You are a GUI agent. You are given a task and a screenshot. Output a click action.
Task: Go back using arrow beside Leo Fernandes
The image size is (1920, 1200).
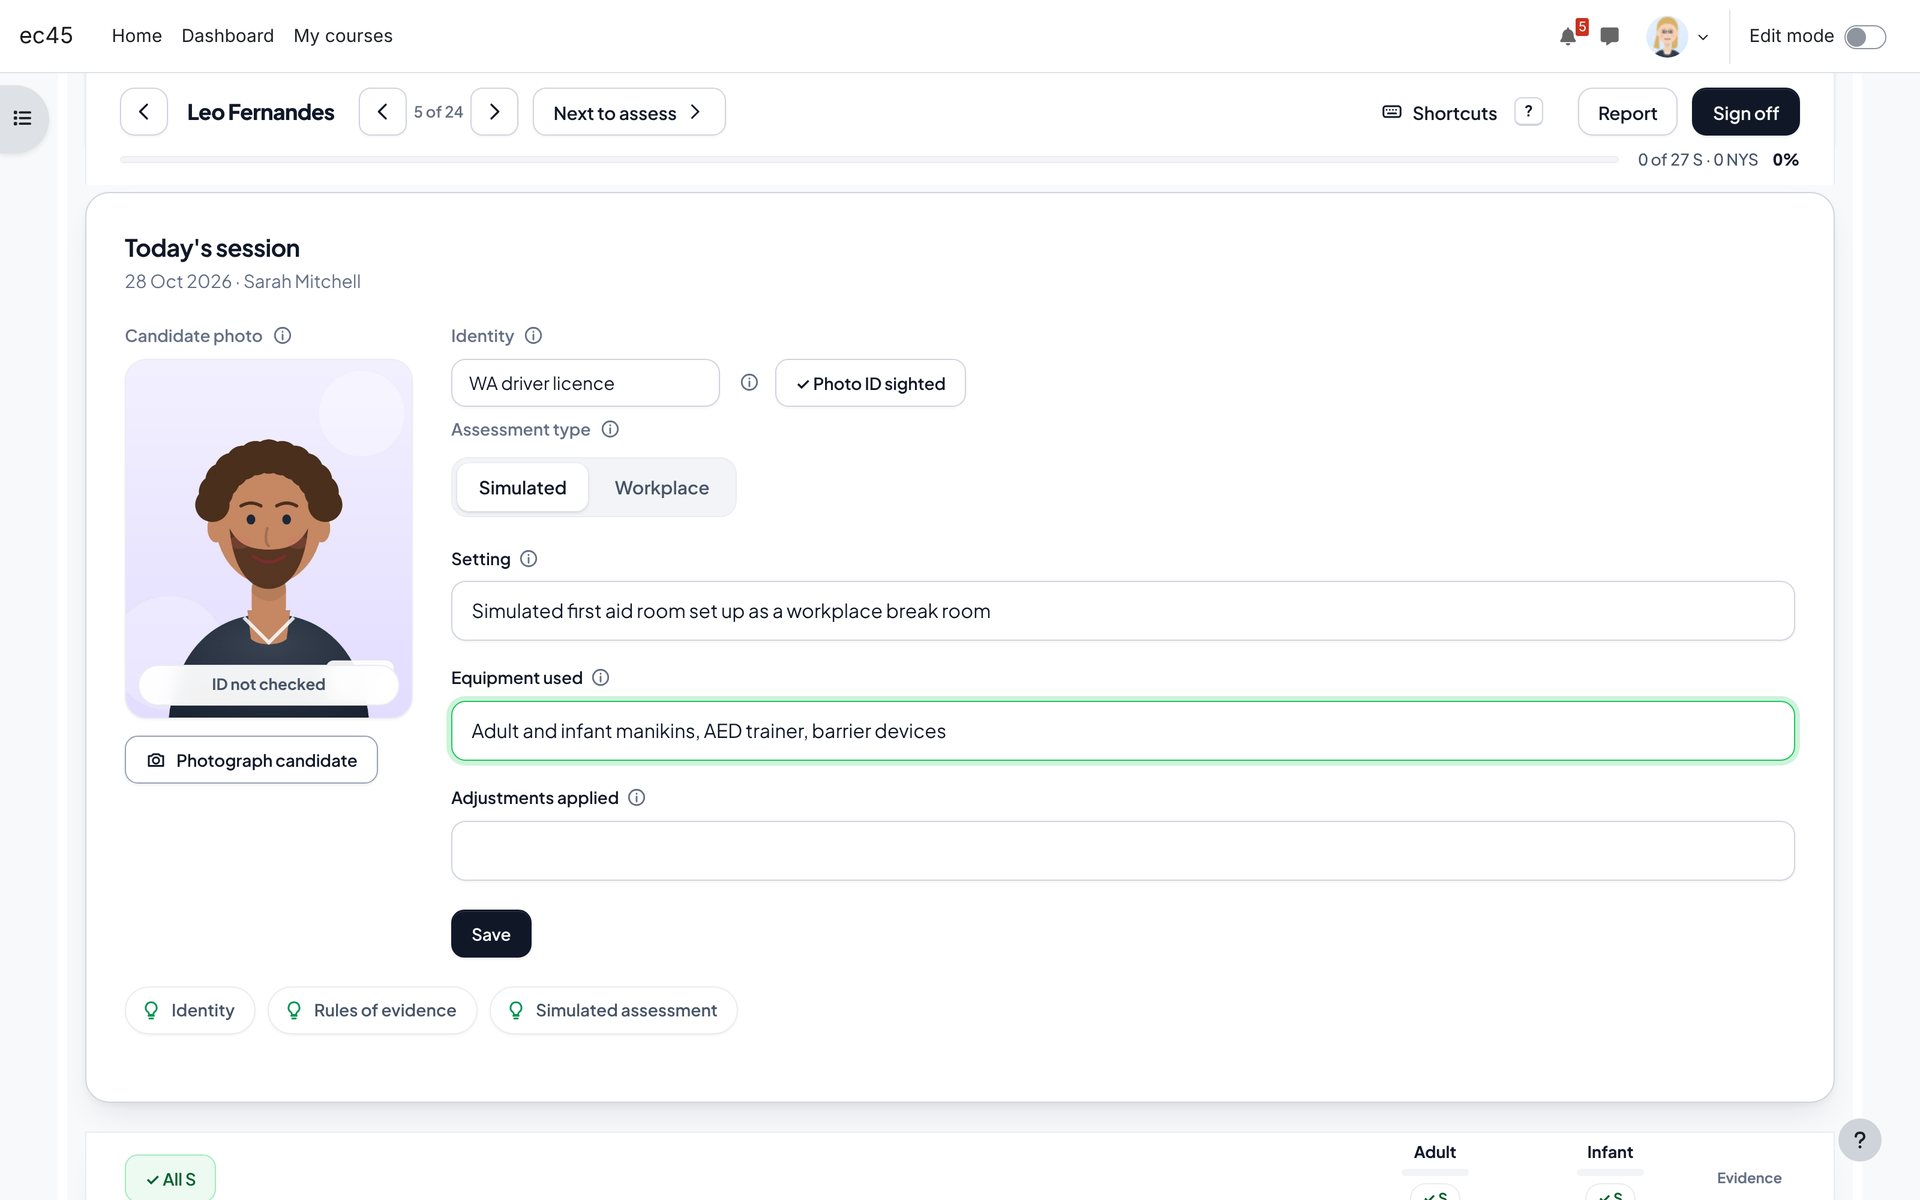pyautogui.click(x=144, y=112)
